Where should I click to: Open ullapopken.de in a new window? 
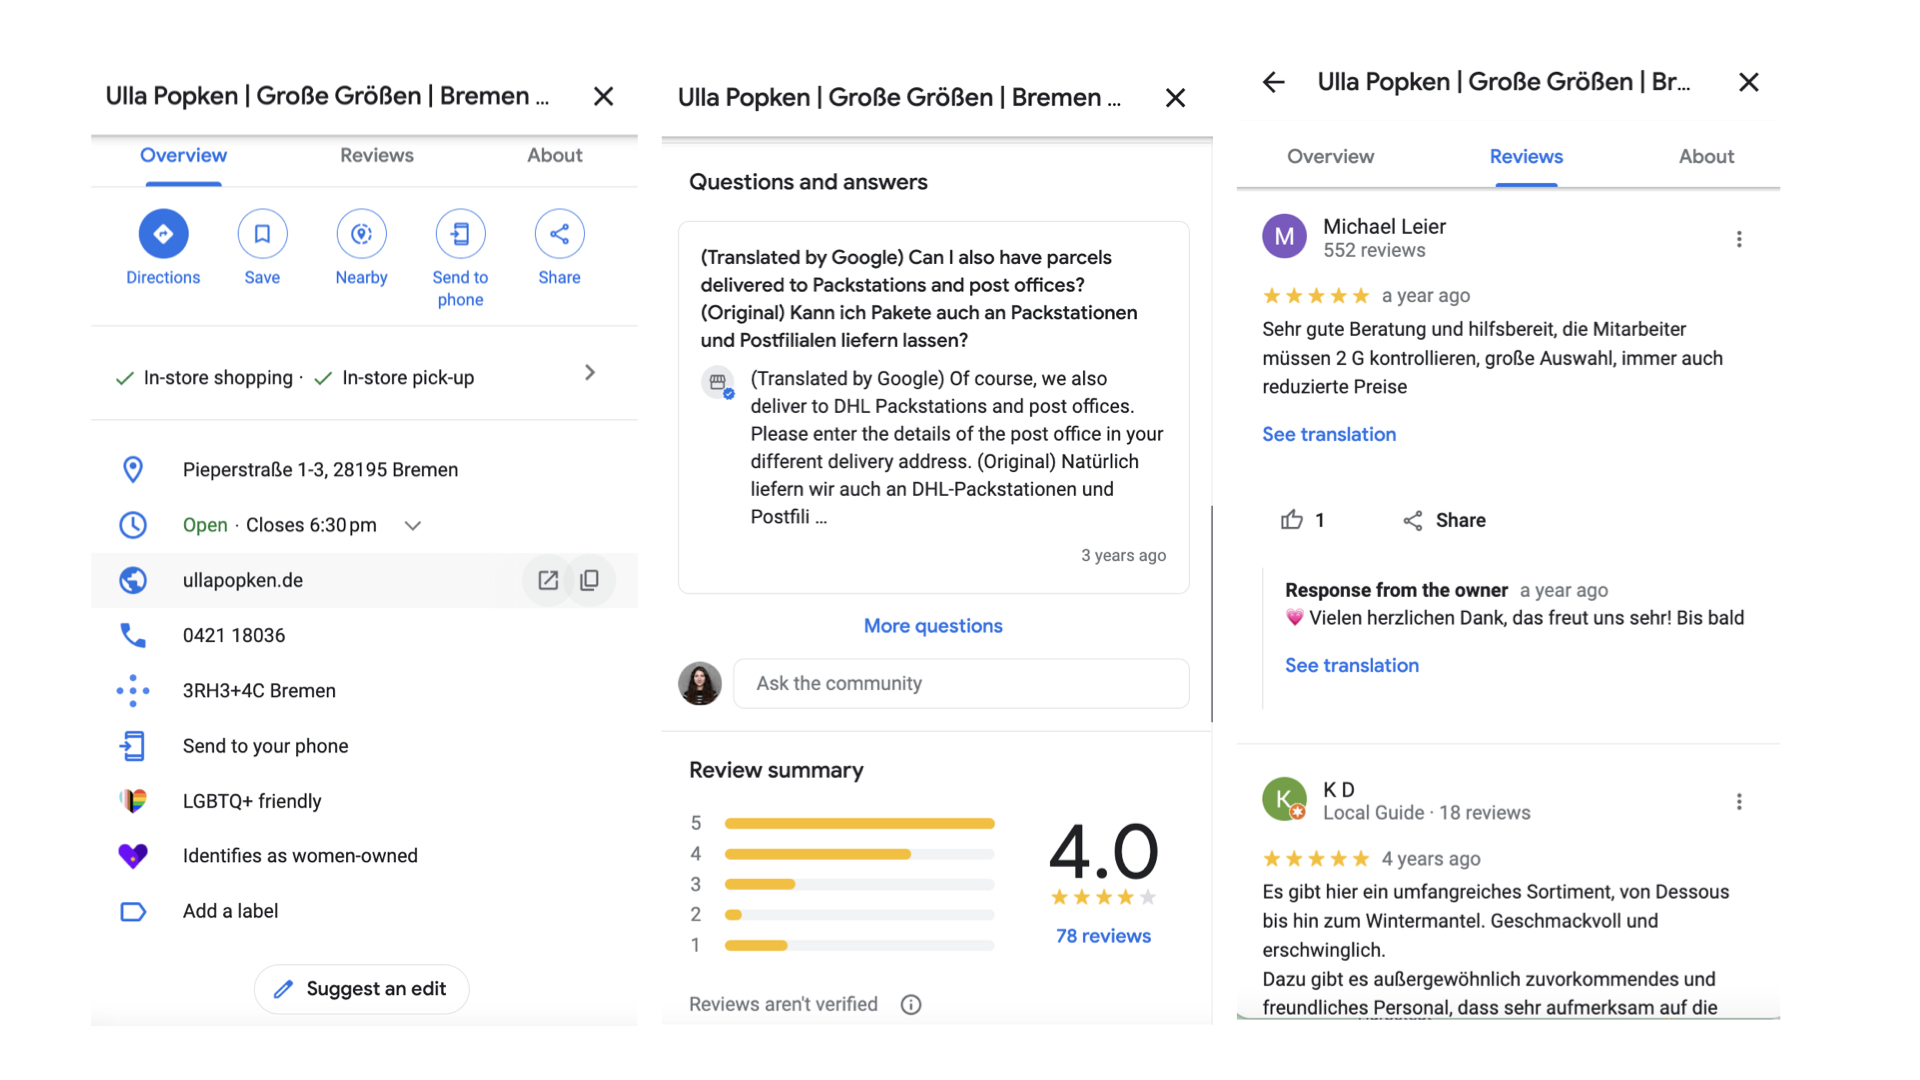coord(548,580)
